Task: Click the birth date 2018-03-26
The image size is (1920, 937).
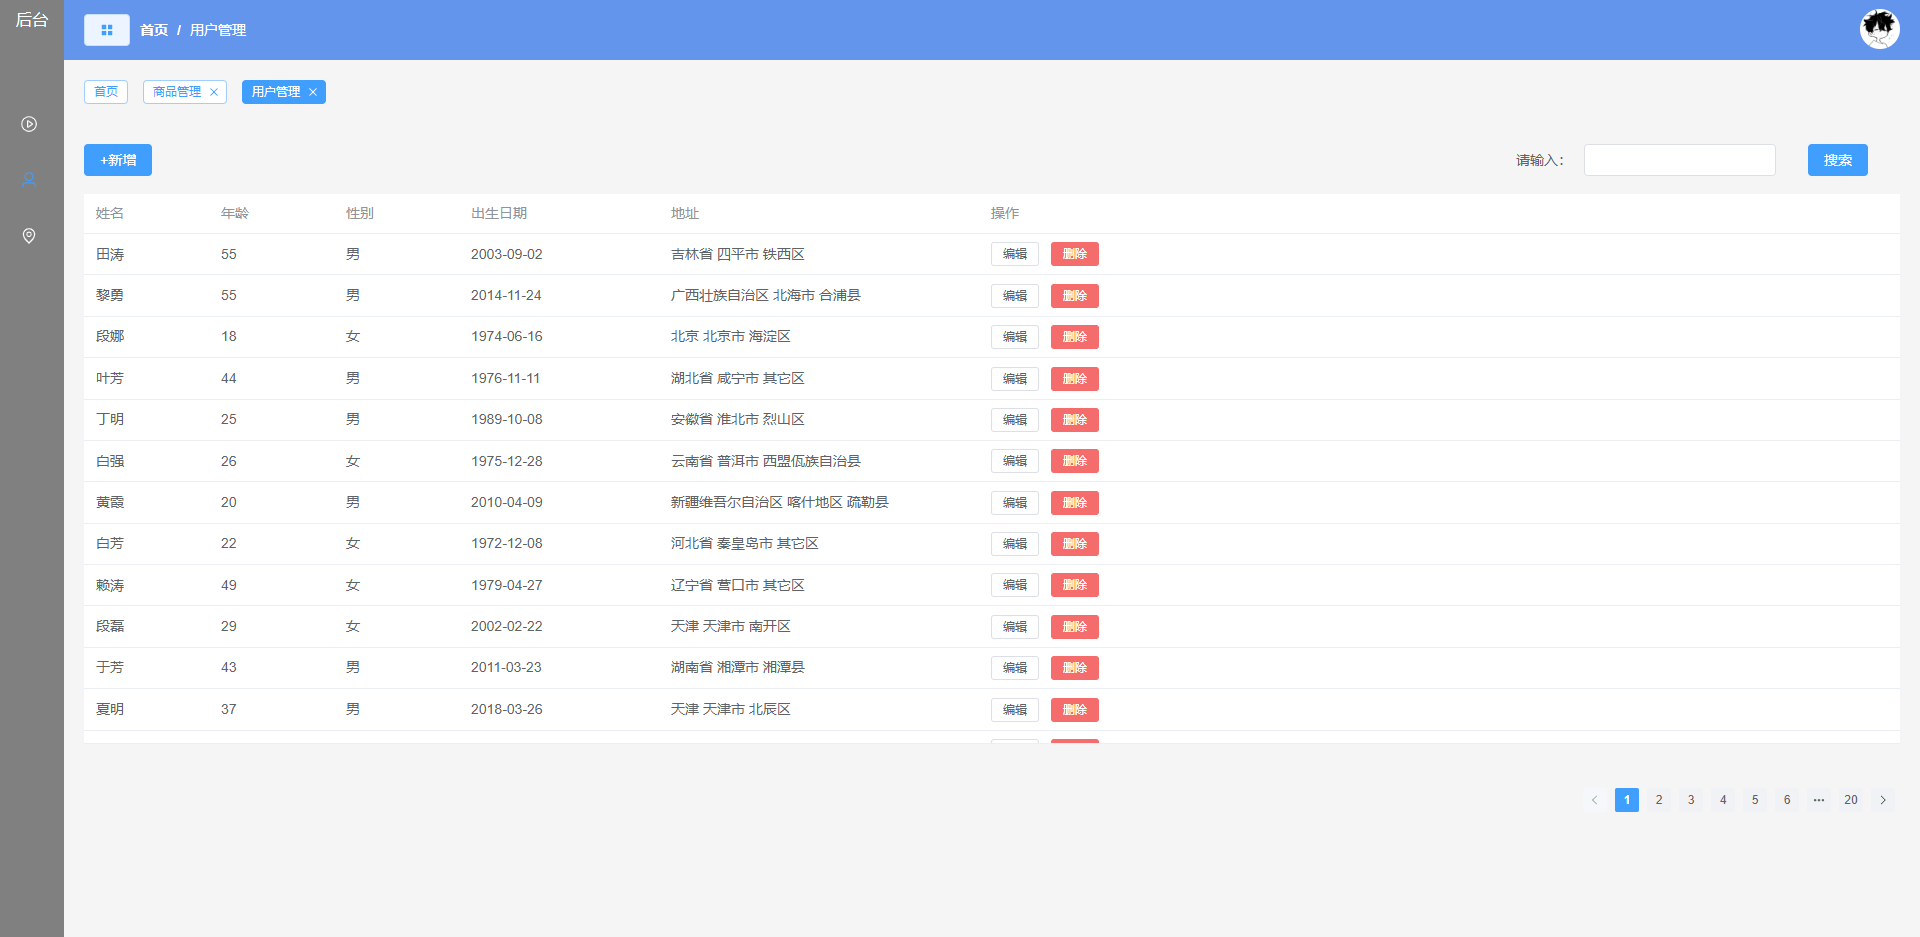Action: coord(507,709)
